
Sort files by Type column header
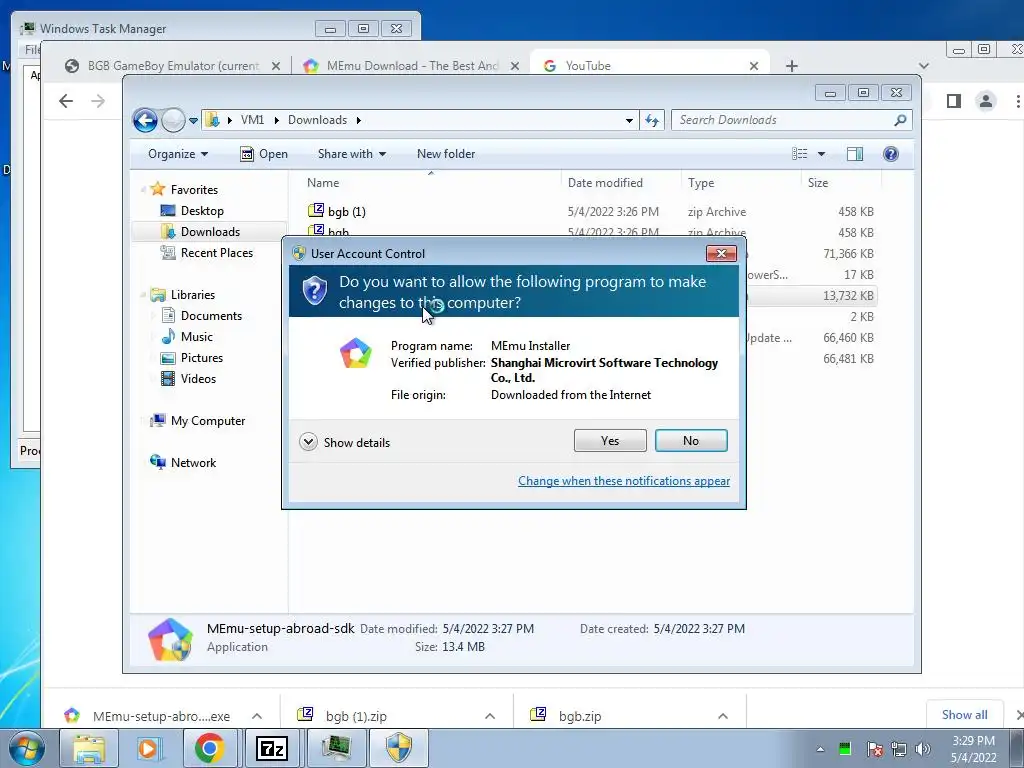click(741, 183)
